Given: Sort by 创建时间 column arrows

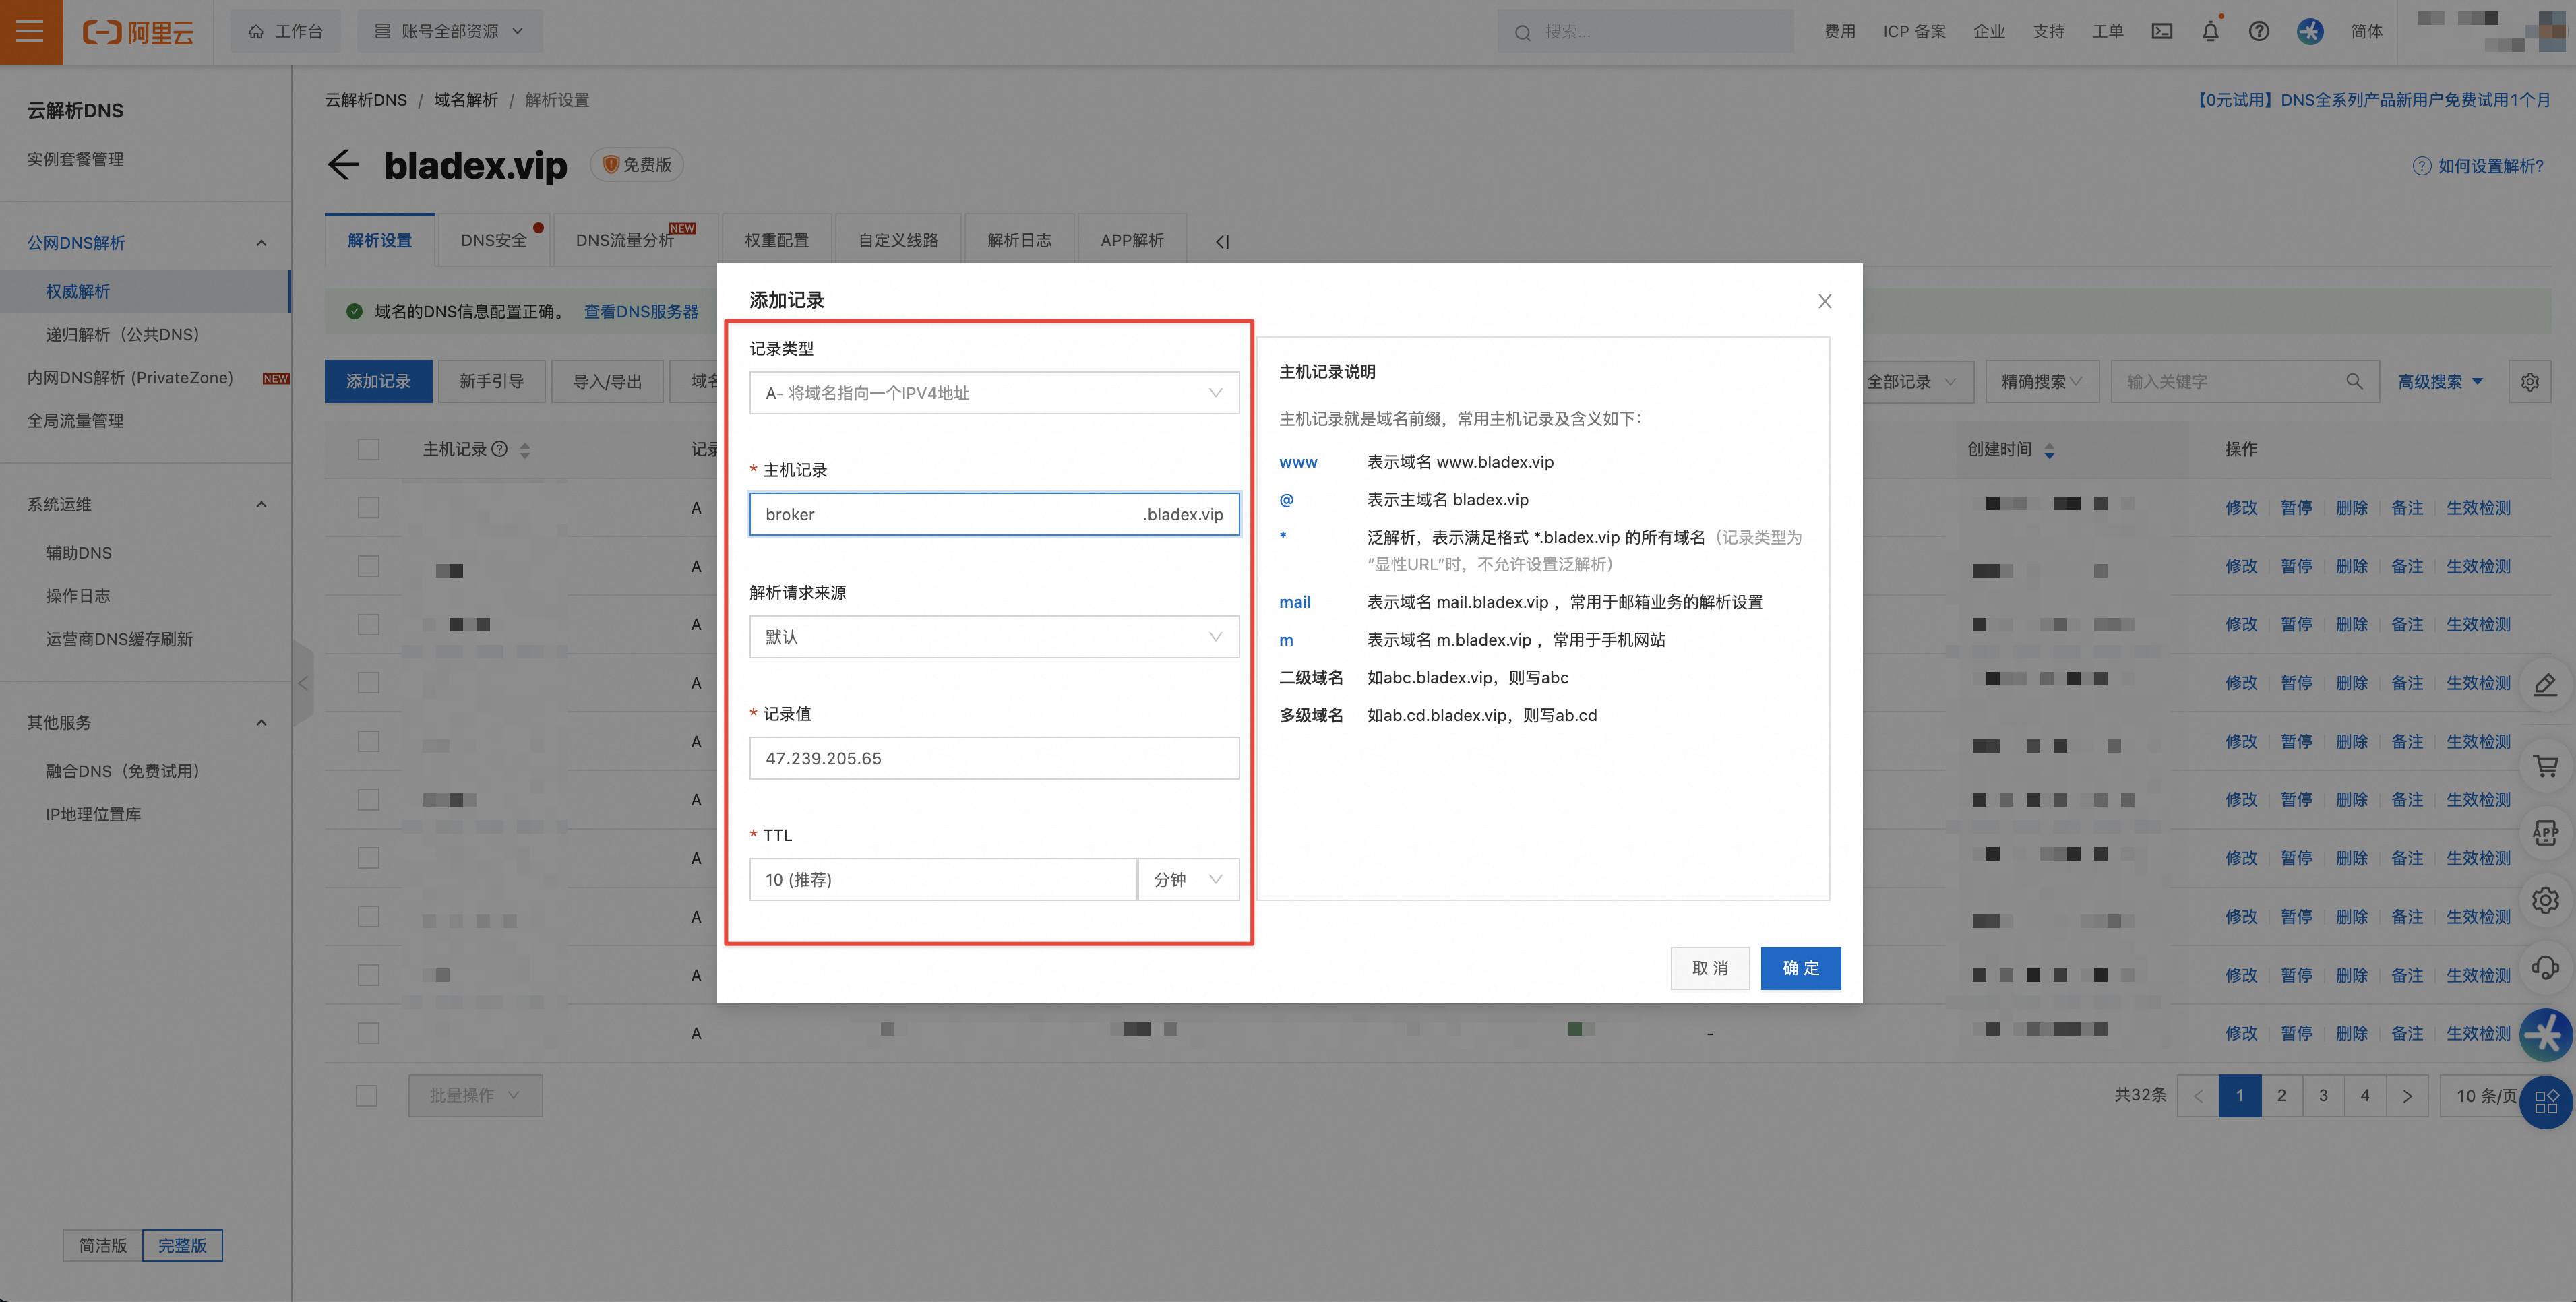Looking at the screenshot, I should tap(2049, 450).
